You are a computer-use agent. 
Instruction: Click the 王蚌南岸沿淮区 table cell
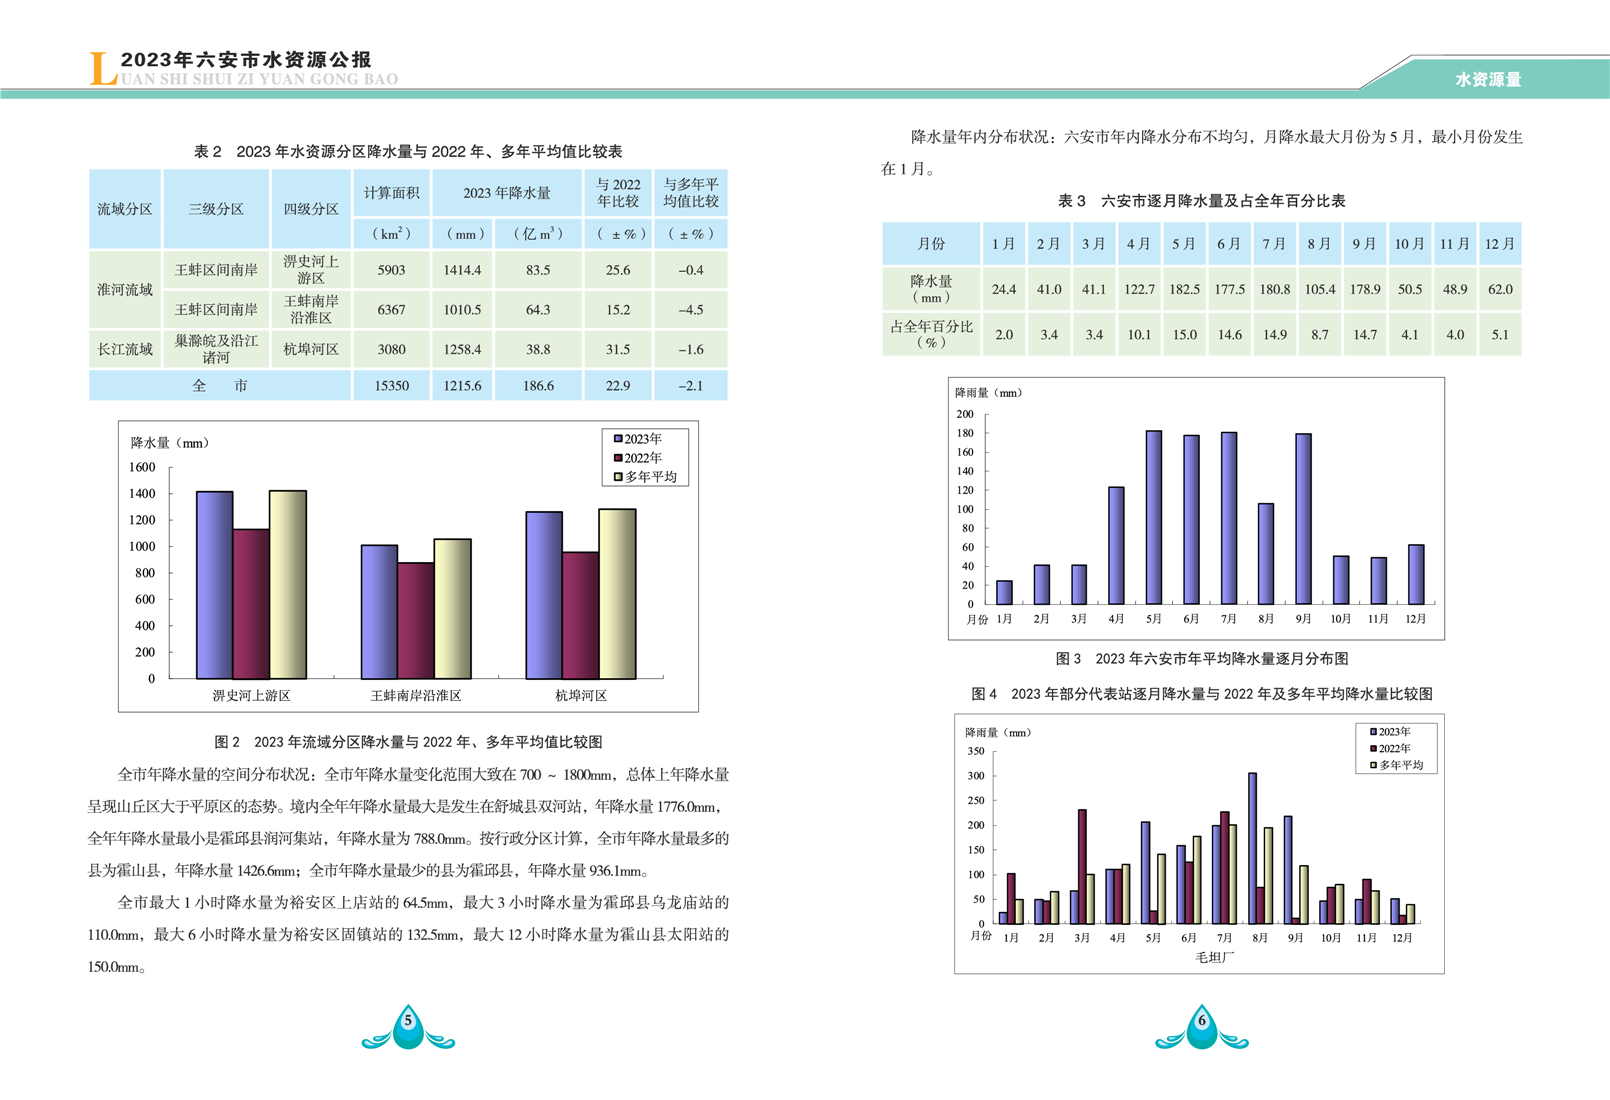(x=311, y=310)
